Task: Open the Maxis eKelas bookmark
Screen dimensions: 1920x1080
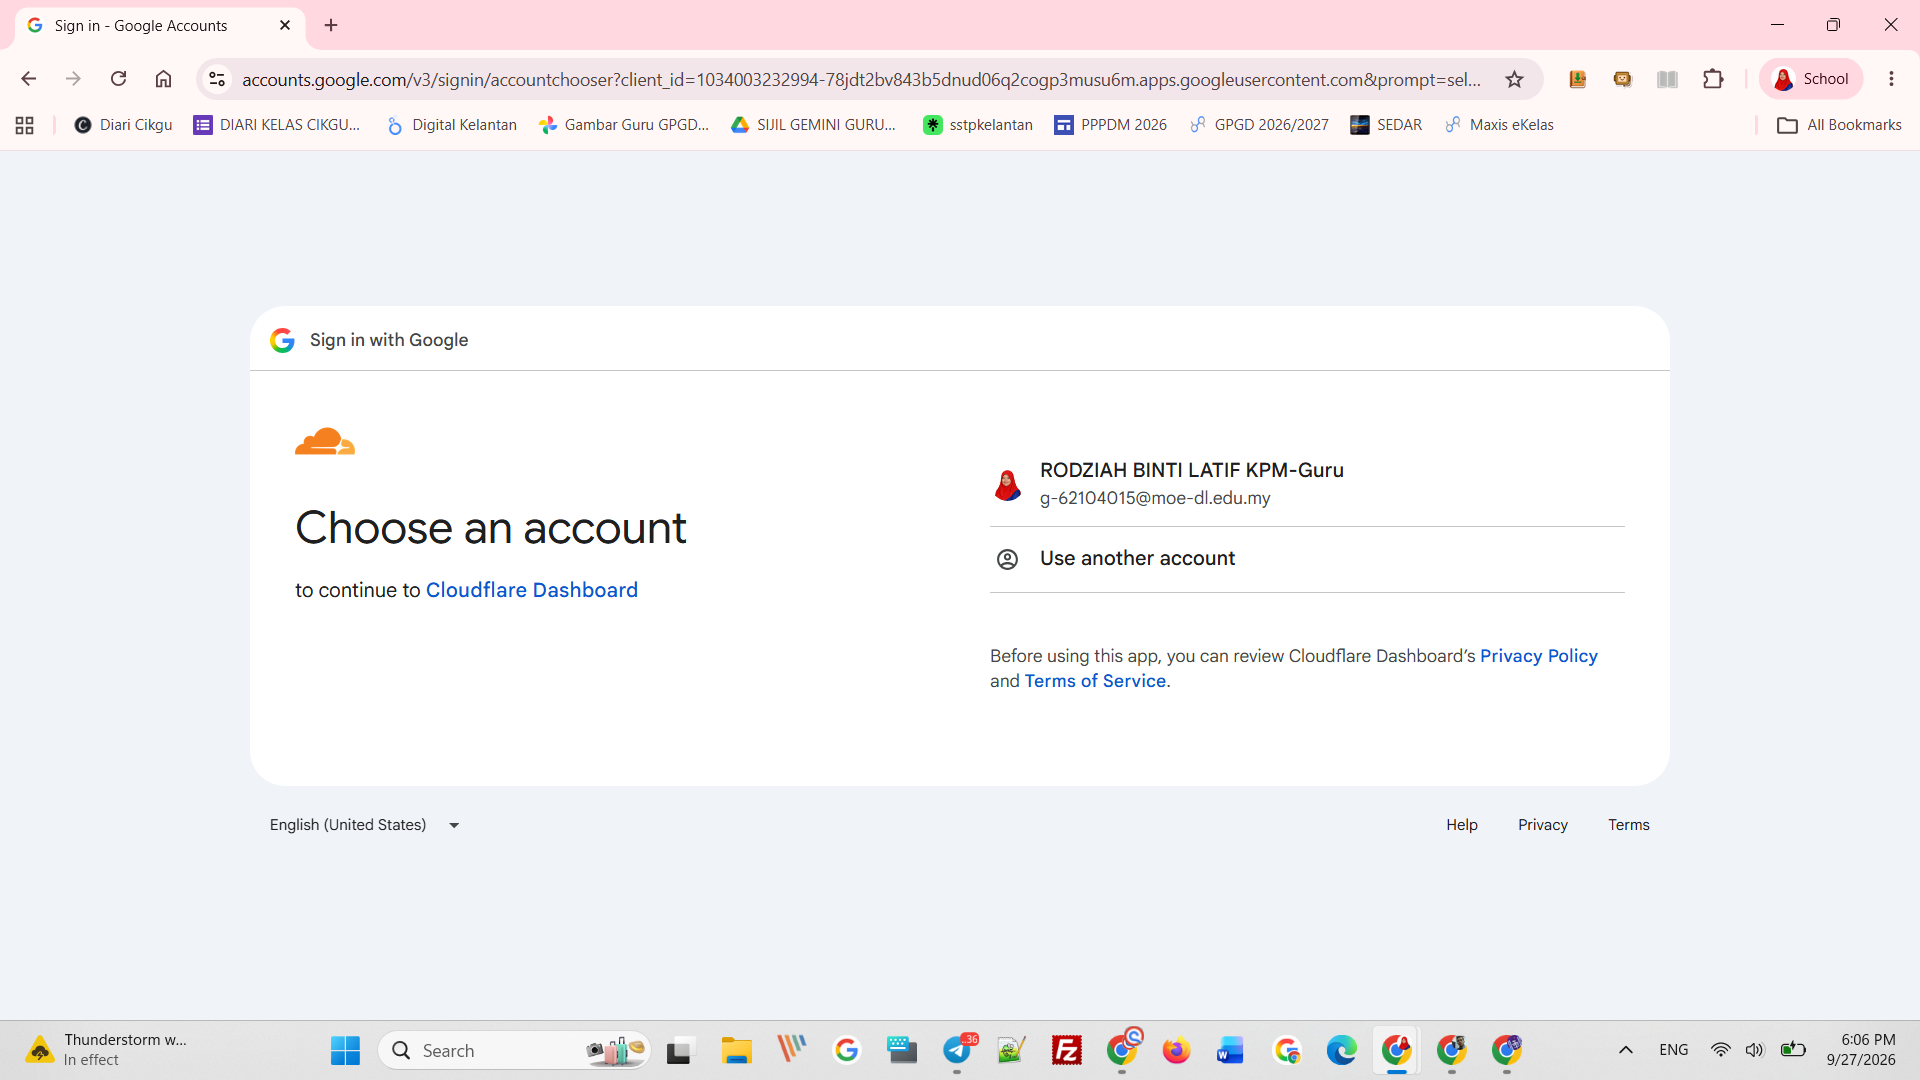Action: [x=1500, y=125]
